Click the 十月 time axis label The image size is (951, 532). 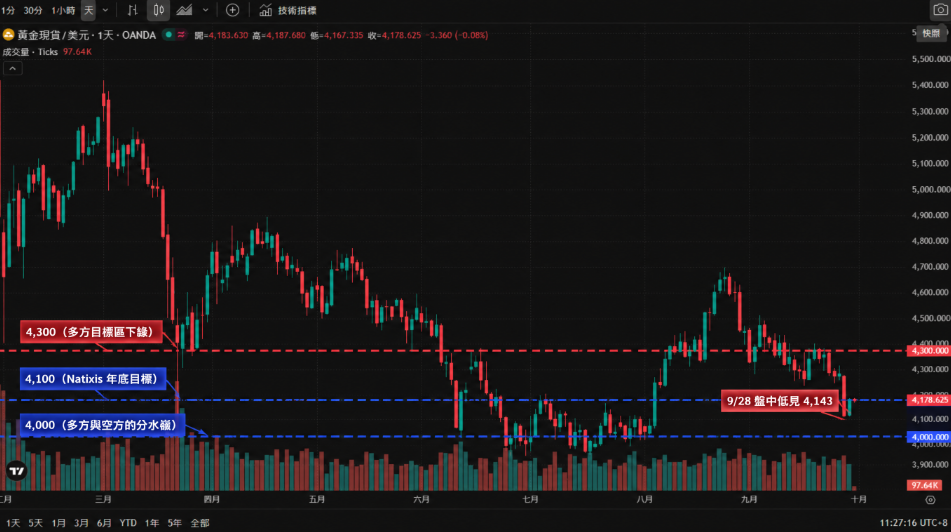pyautogui.click(x=858, y=499)
